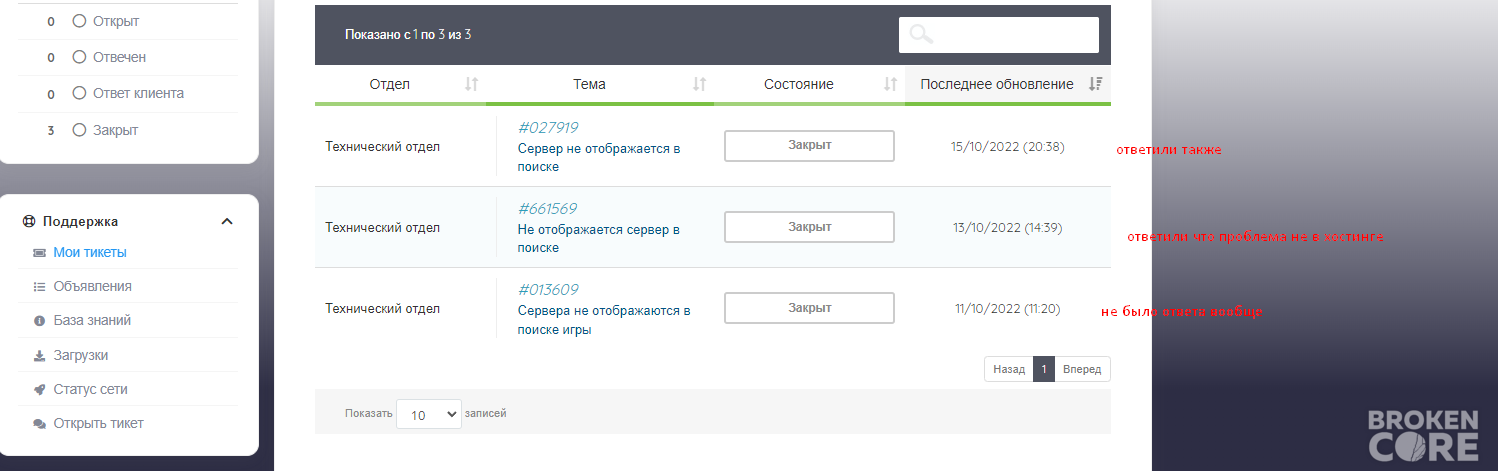Select the Ответ клиента radio button
Image resolution: width=1498 pixels, height=471 pixels.
(80, 94)
